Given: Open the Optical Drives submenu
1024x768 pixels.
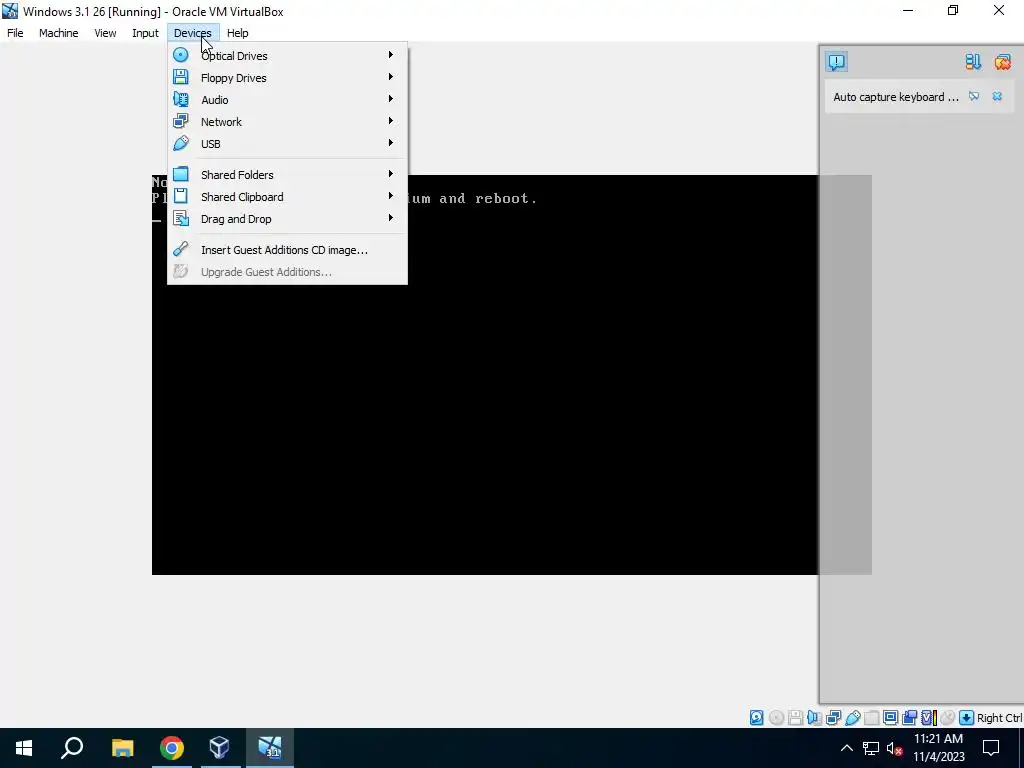Looking at the screenshot, I should click(287, 56).
